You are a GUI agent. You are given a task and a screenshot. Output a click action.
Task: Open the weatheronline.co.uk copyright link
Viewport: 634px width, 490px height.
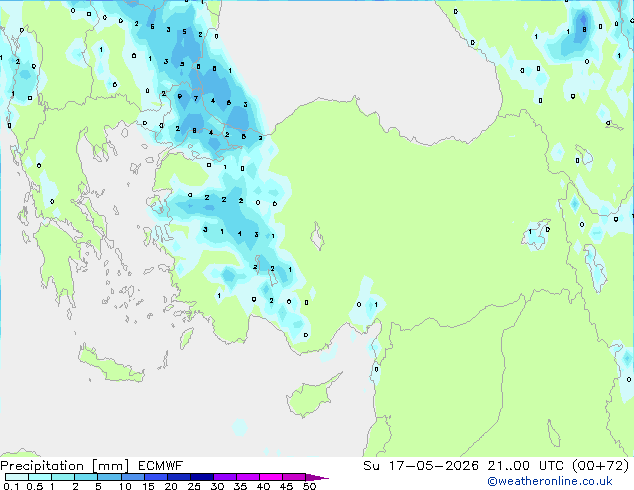[550, 481]
